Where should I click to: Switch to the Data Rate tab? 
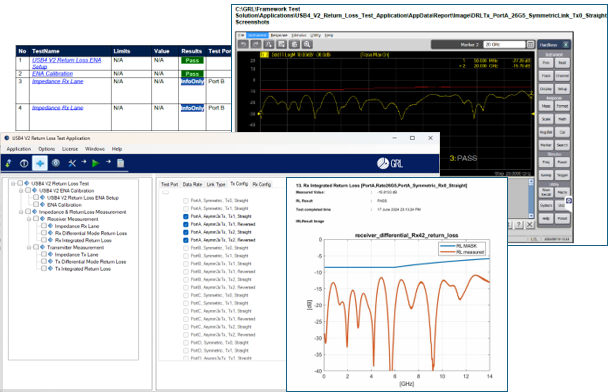[x=192, y=184]
